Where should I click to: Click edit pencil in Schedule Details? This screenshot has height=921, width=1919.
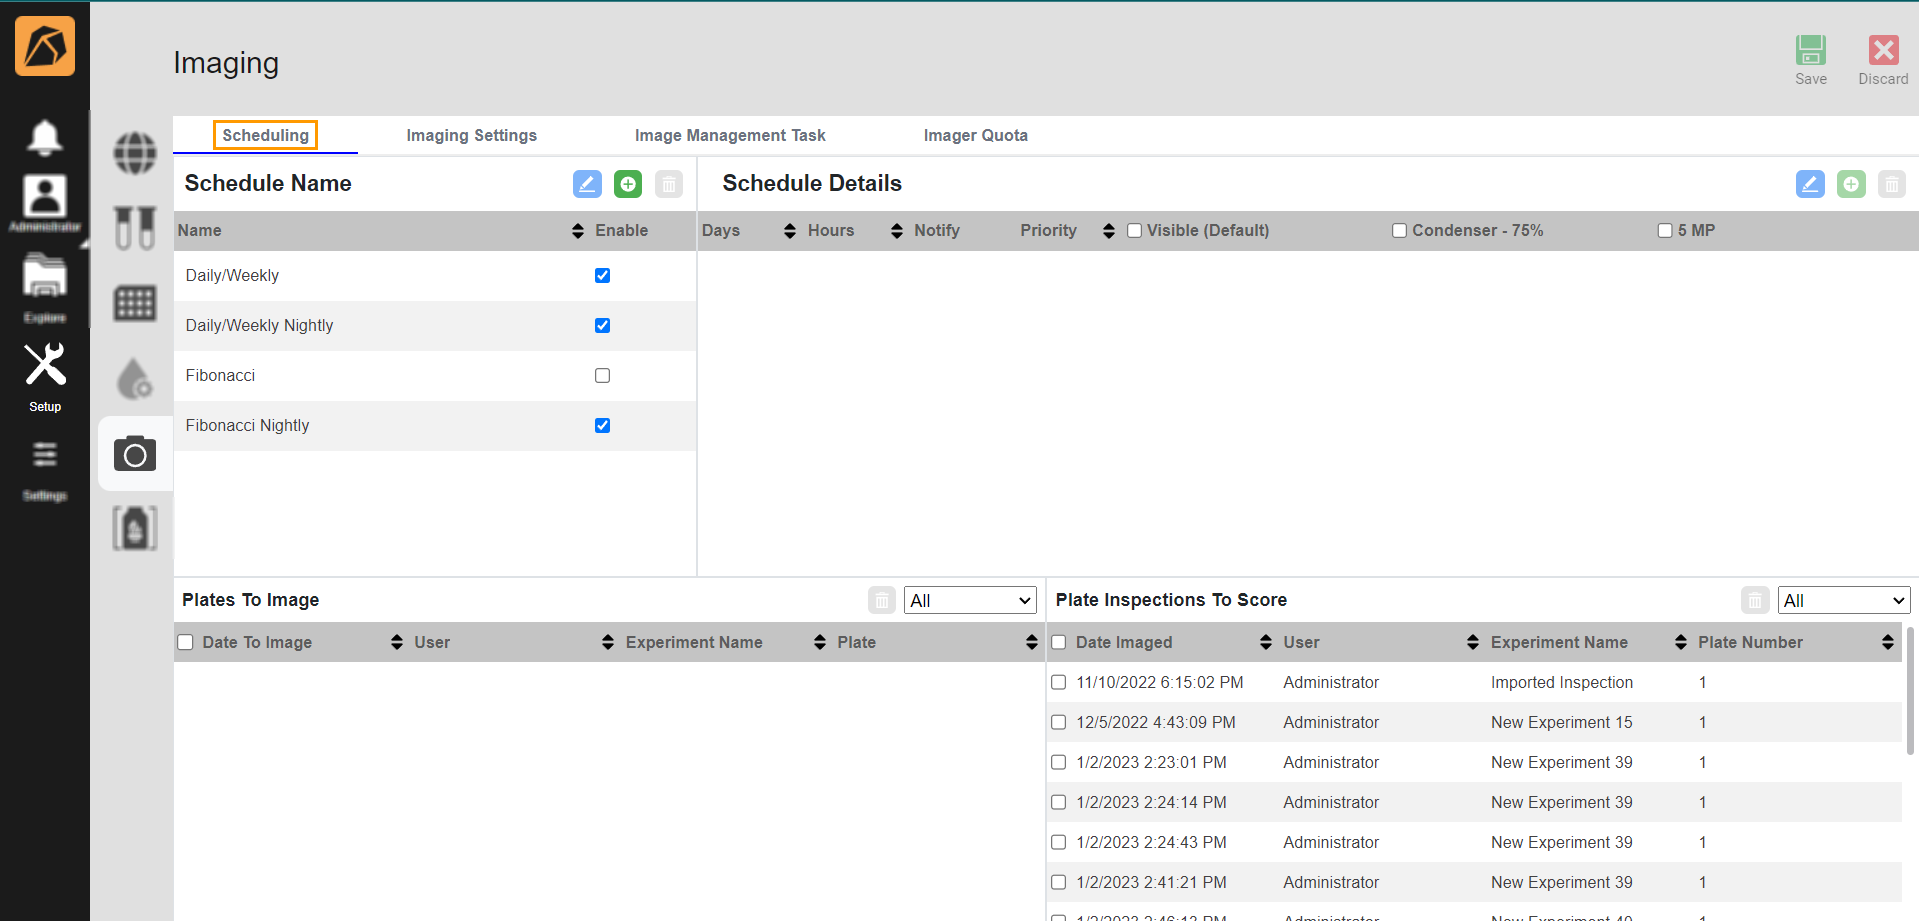[x=1809, y=184]
